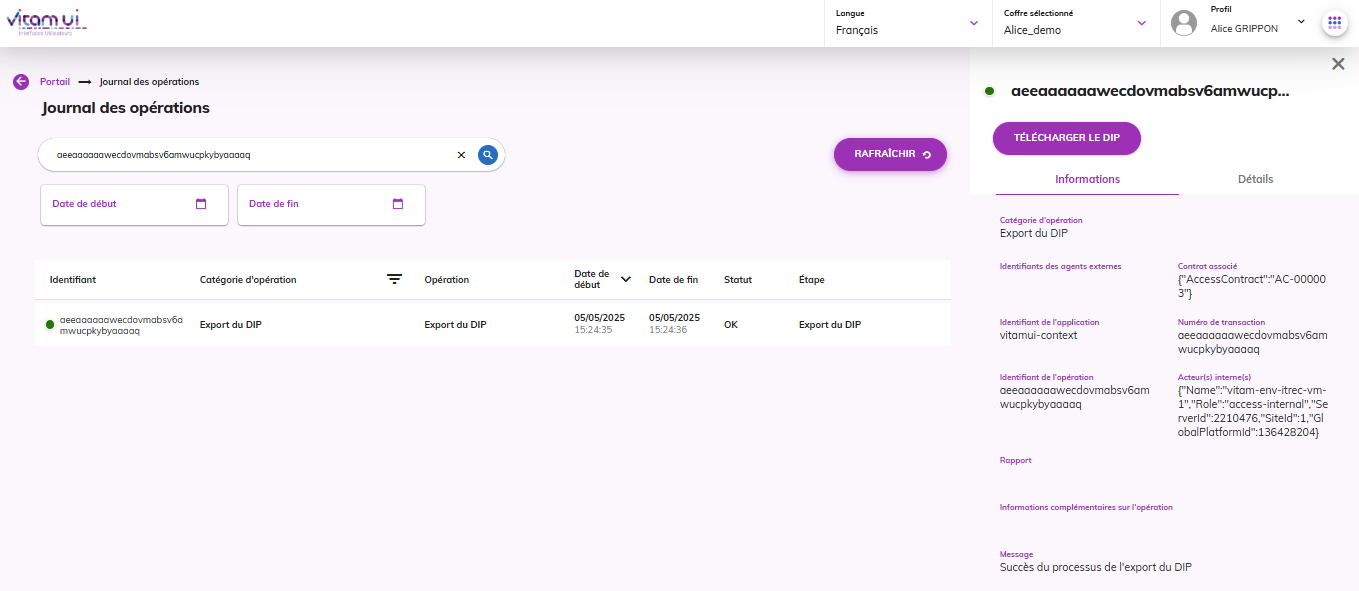The height and width of the screenshot is (591, 1359).
Task: Open the Date de fin calendar icon
Action: coord(398,204)
